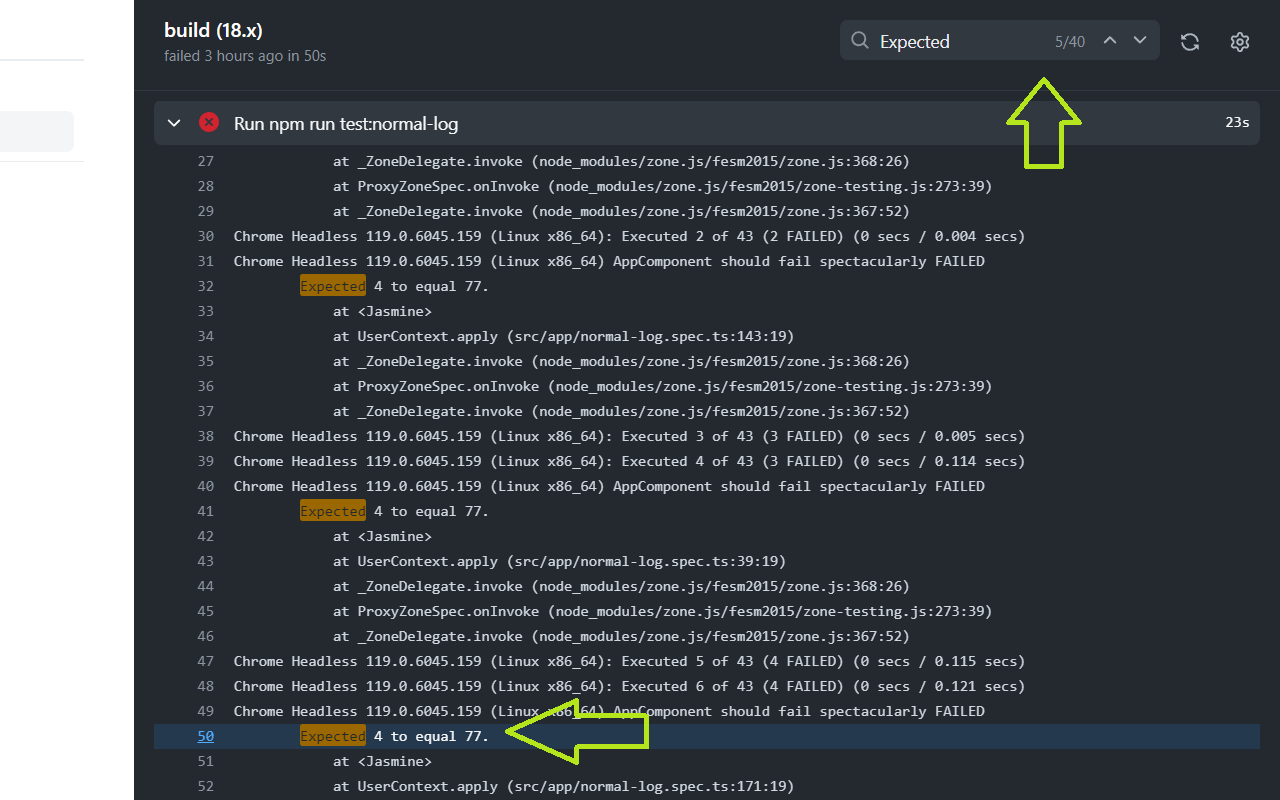Click the search magnifier icon in log search
The width and height of the screenshot is (1280, 800).
[x=860, y=41]
